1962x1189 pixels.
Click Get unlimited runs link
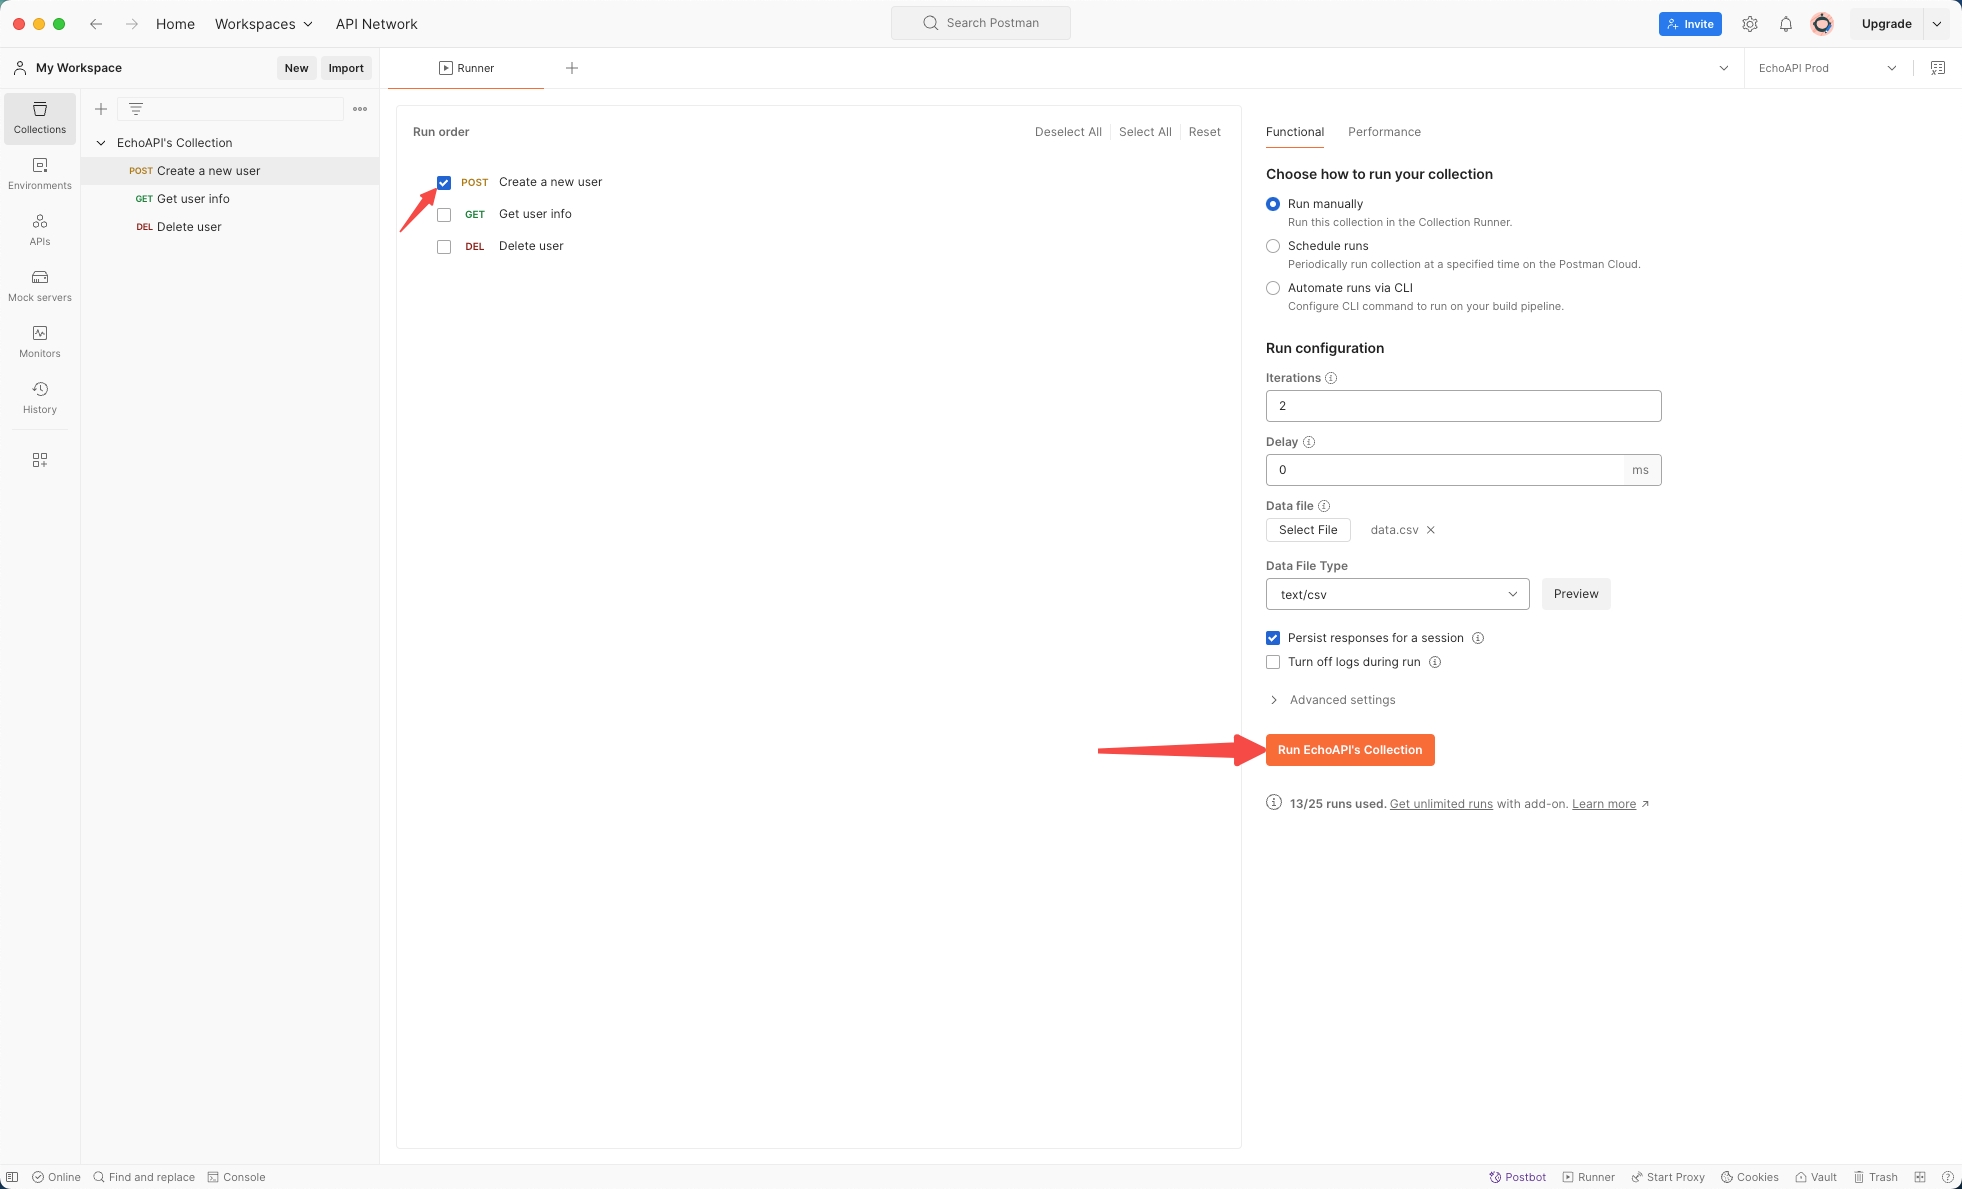(x=1441, y=803)
